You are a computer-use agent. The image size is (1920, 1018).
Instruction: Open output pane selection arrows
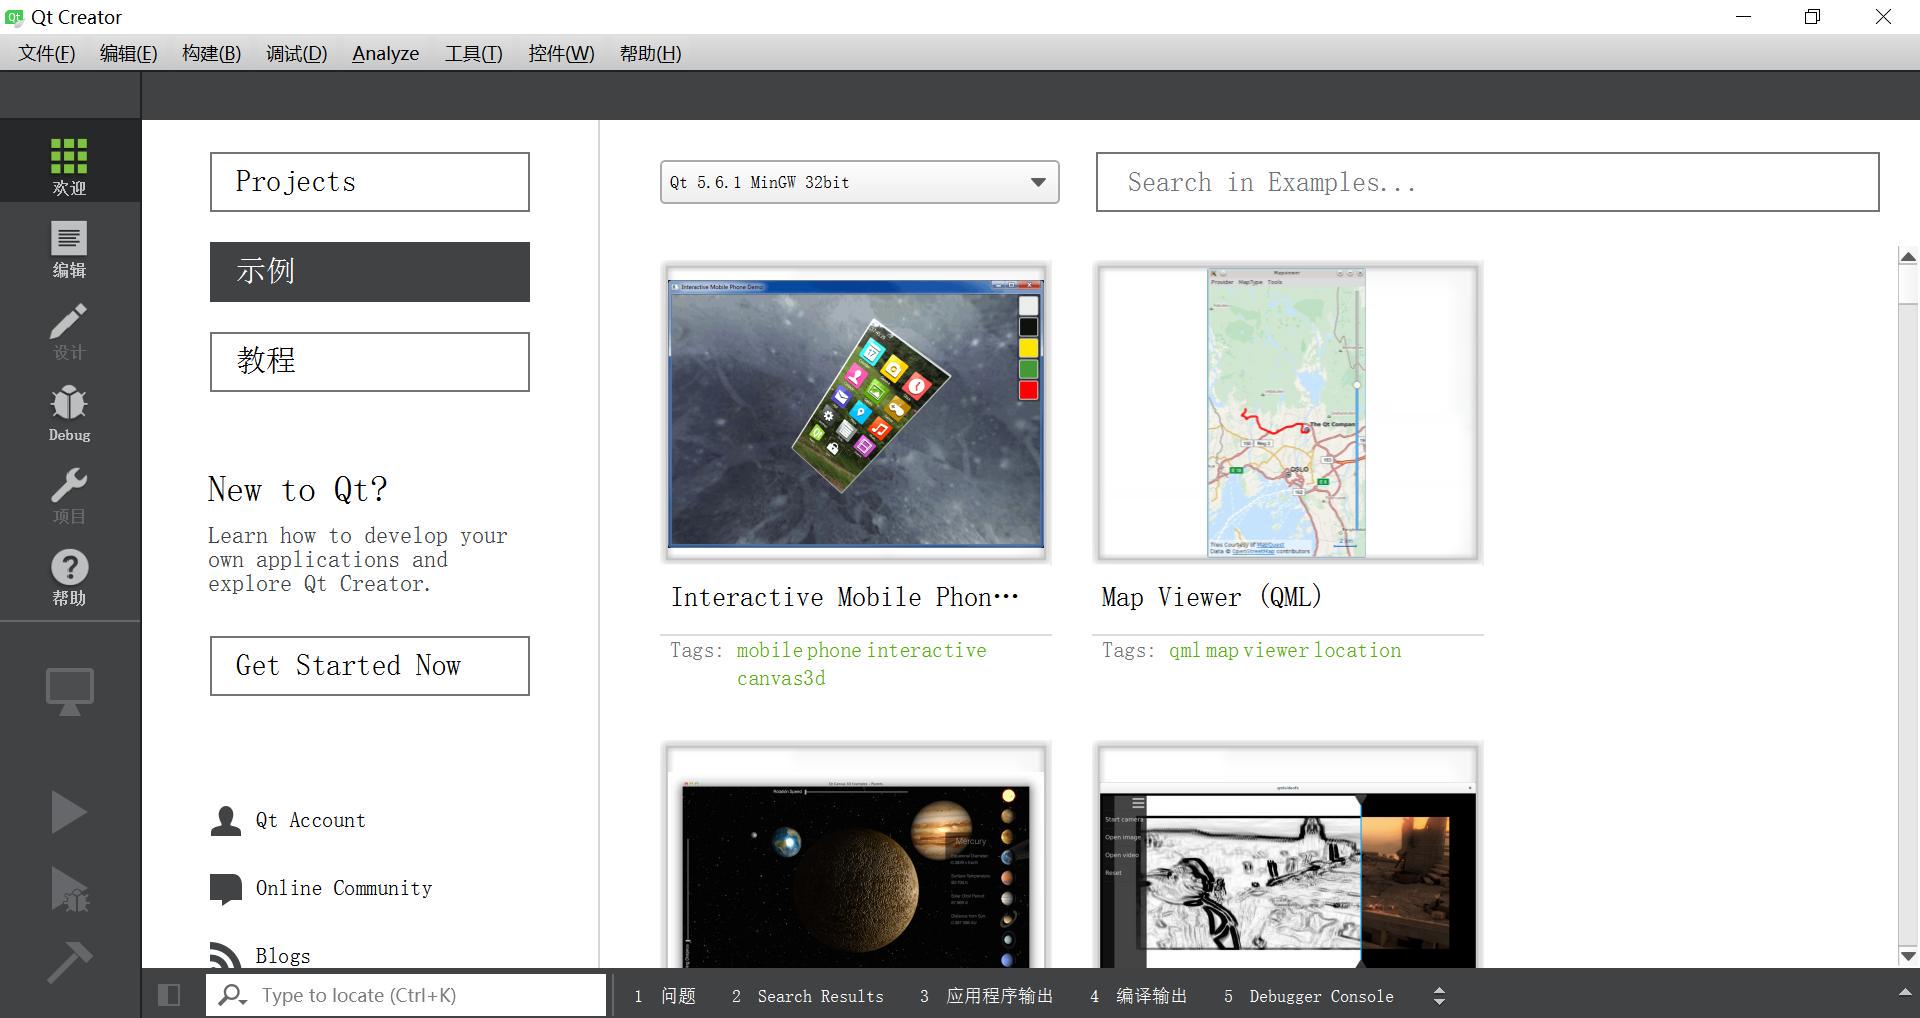point(1439,996)
